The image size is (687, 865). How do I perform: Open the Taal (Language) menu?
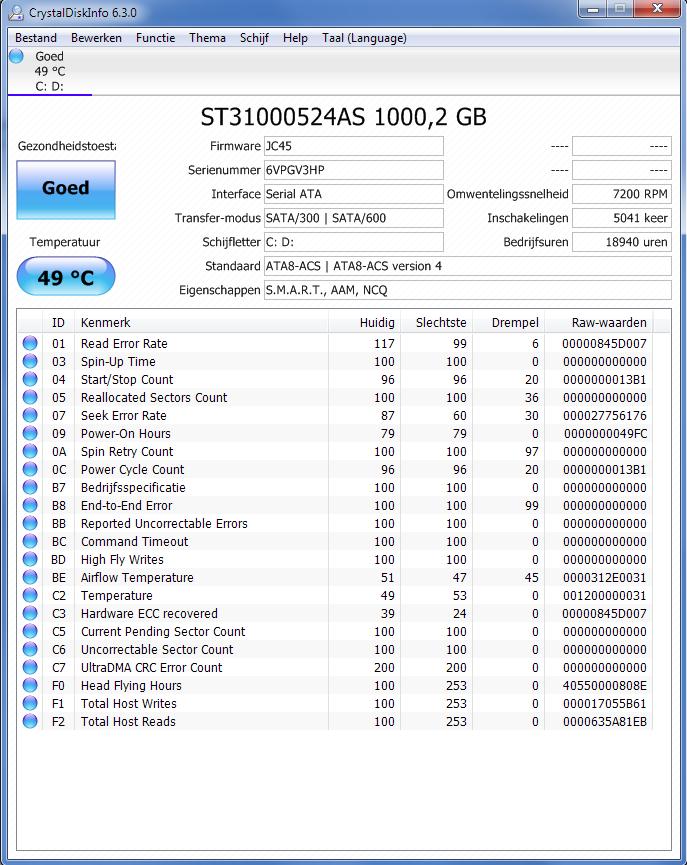[x=364, y=38]
